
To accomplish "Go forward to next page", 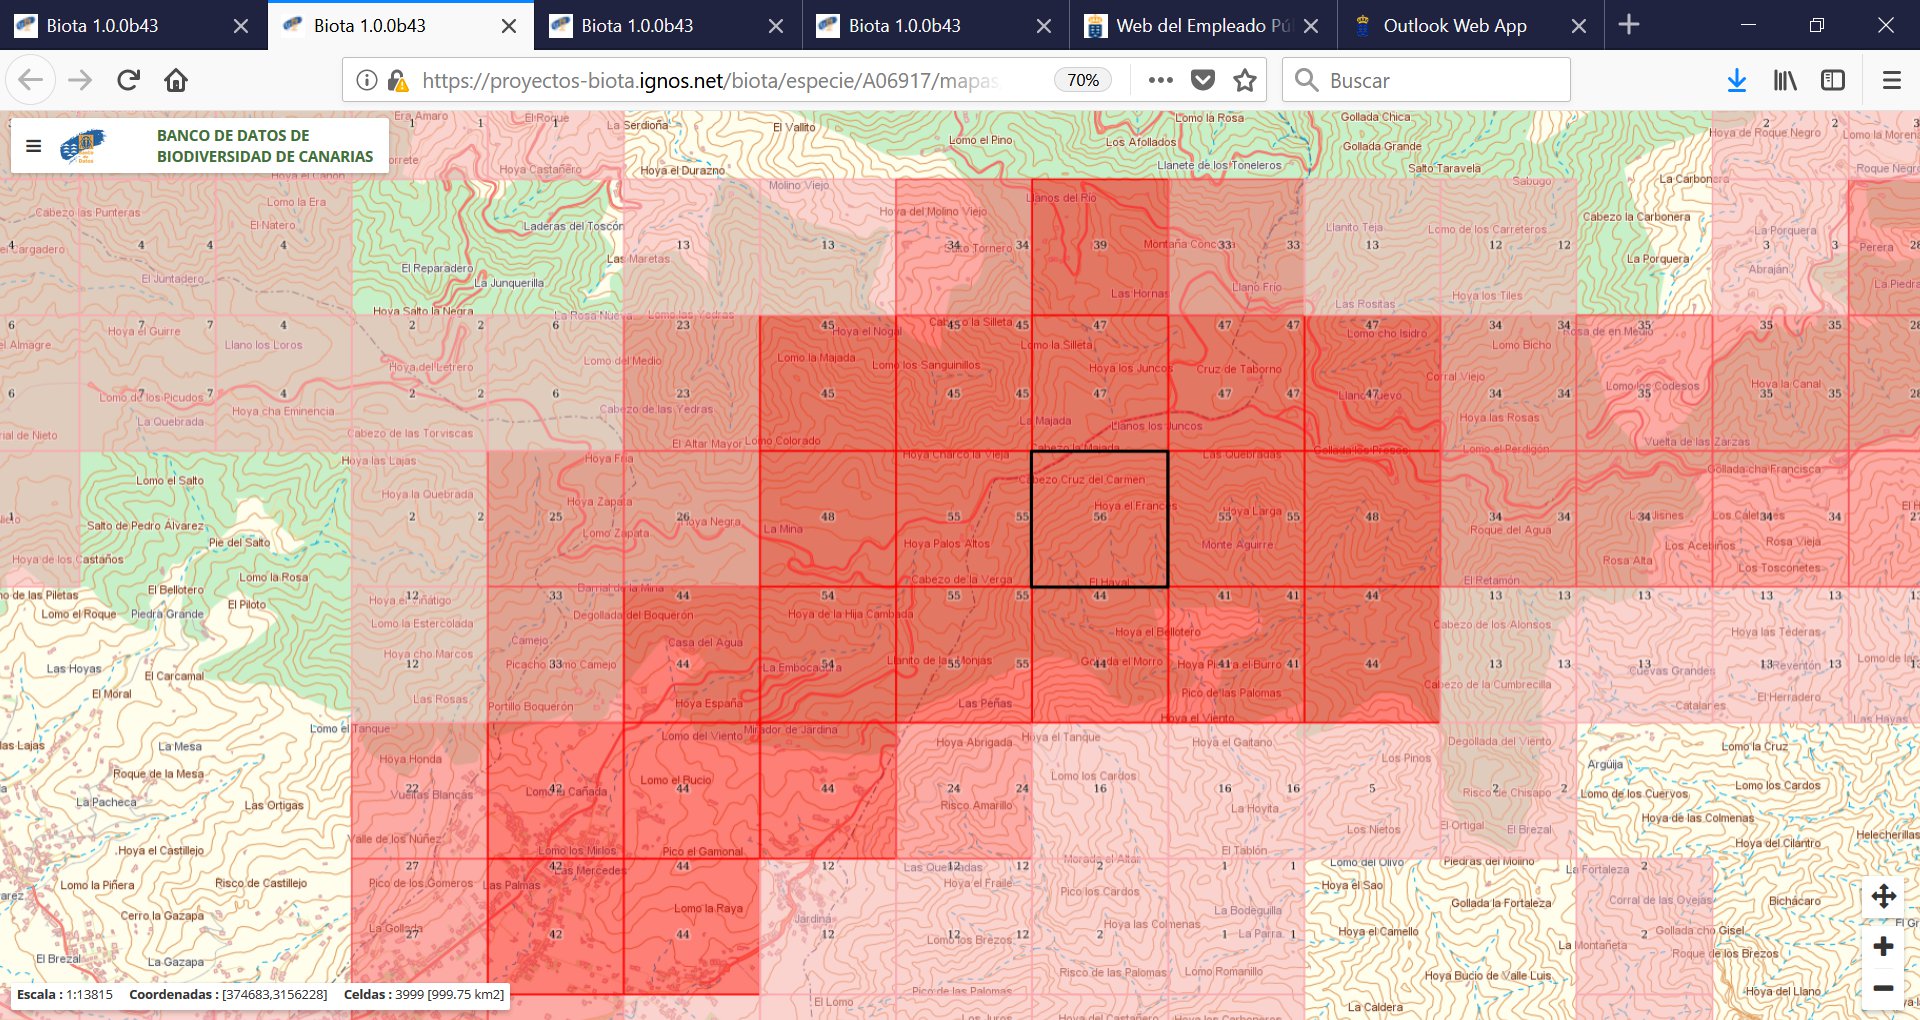I will click(80, 80).
